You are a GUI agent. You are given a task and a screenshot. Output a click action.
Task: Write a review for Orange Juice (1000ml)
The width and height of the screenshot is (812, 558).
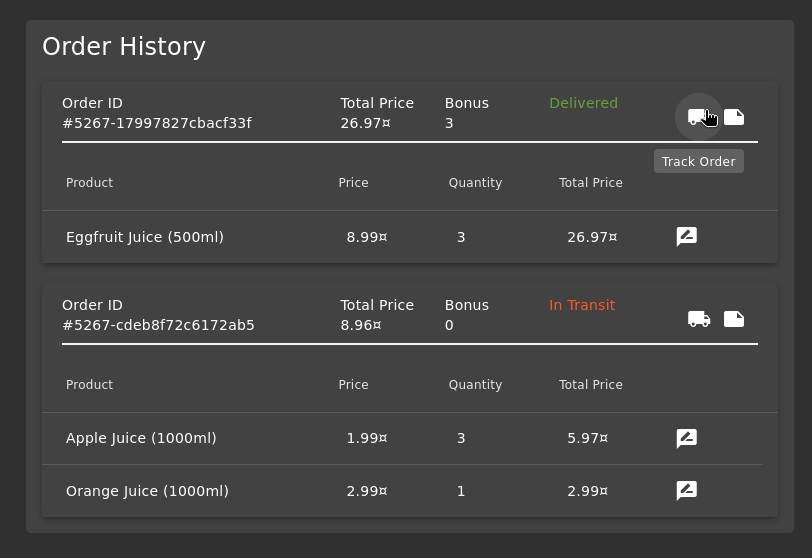click(x=687, y=490)
